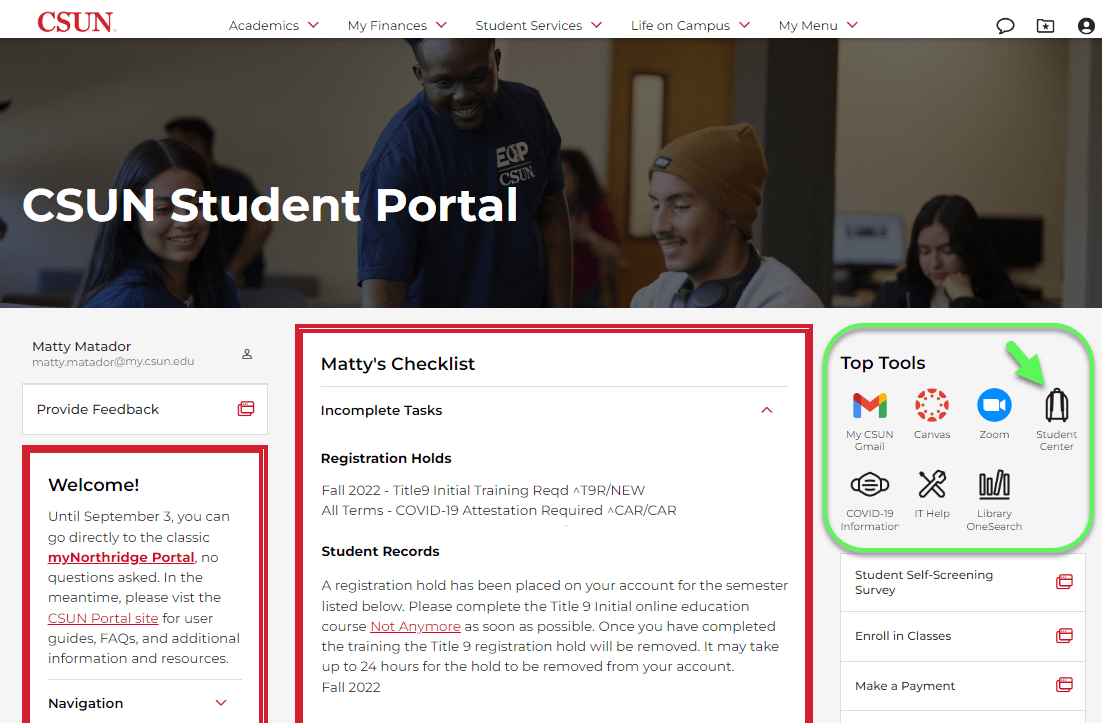
Task: Click profile icon beside Matty Matador
Action: [x=247, y=354]
